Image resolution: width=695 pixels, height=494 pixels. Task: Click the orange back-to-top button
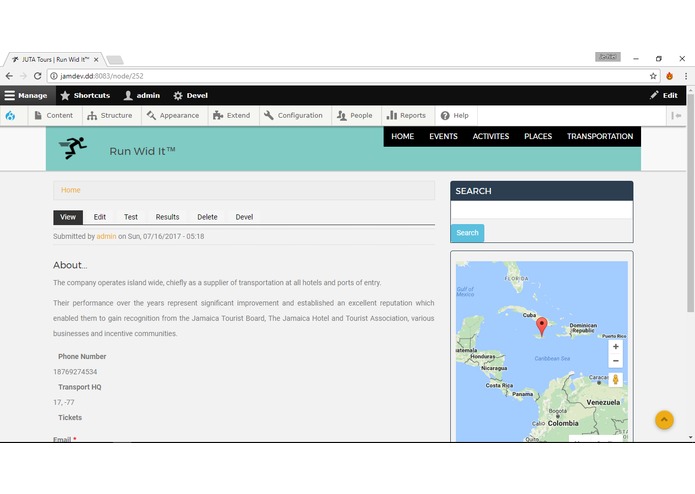point(664,420)
